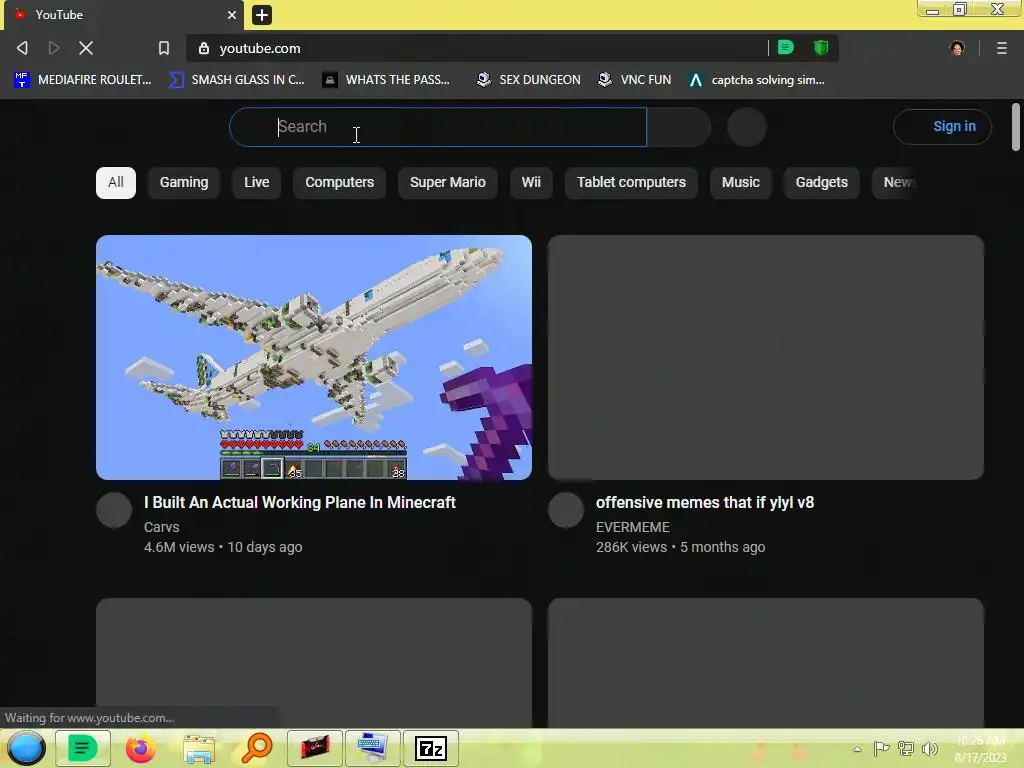The image size is (1024, 768).
Task: Stop page loading with X button
Action: click(86, 48)
